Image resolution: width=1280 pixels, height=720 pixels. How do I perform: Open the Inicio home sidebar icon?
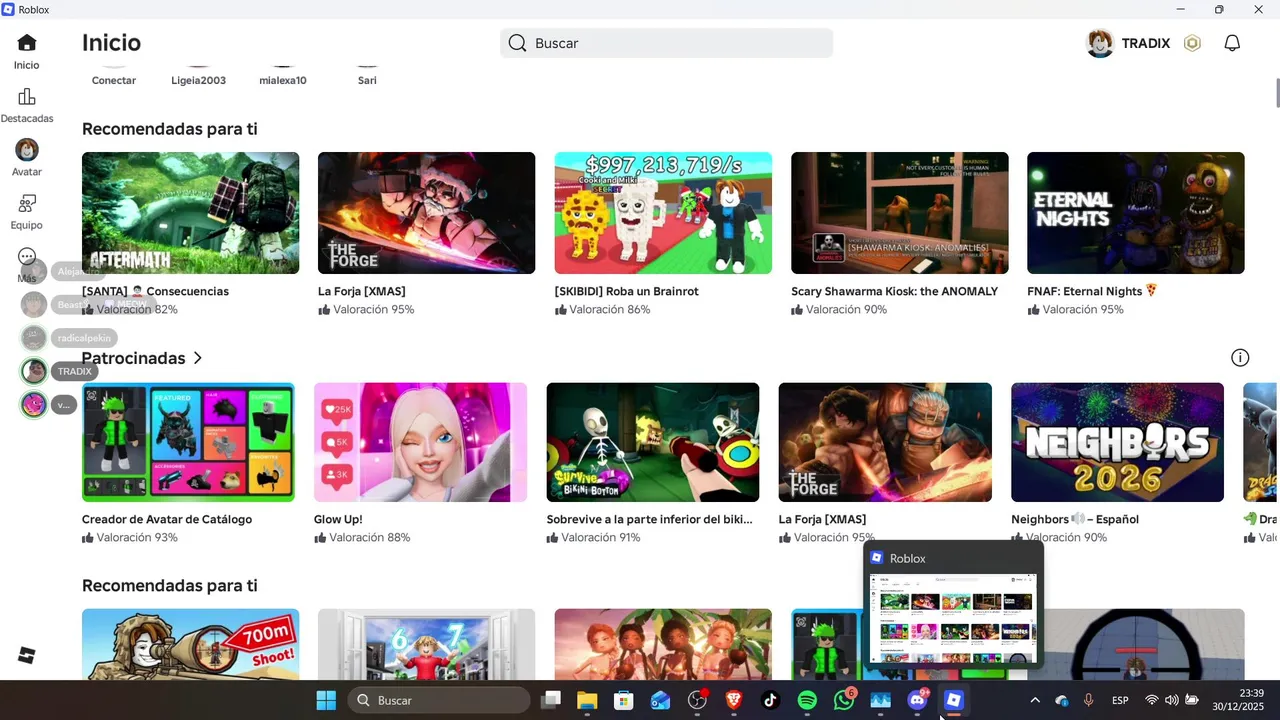point(27,43)
